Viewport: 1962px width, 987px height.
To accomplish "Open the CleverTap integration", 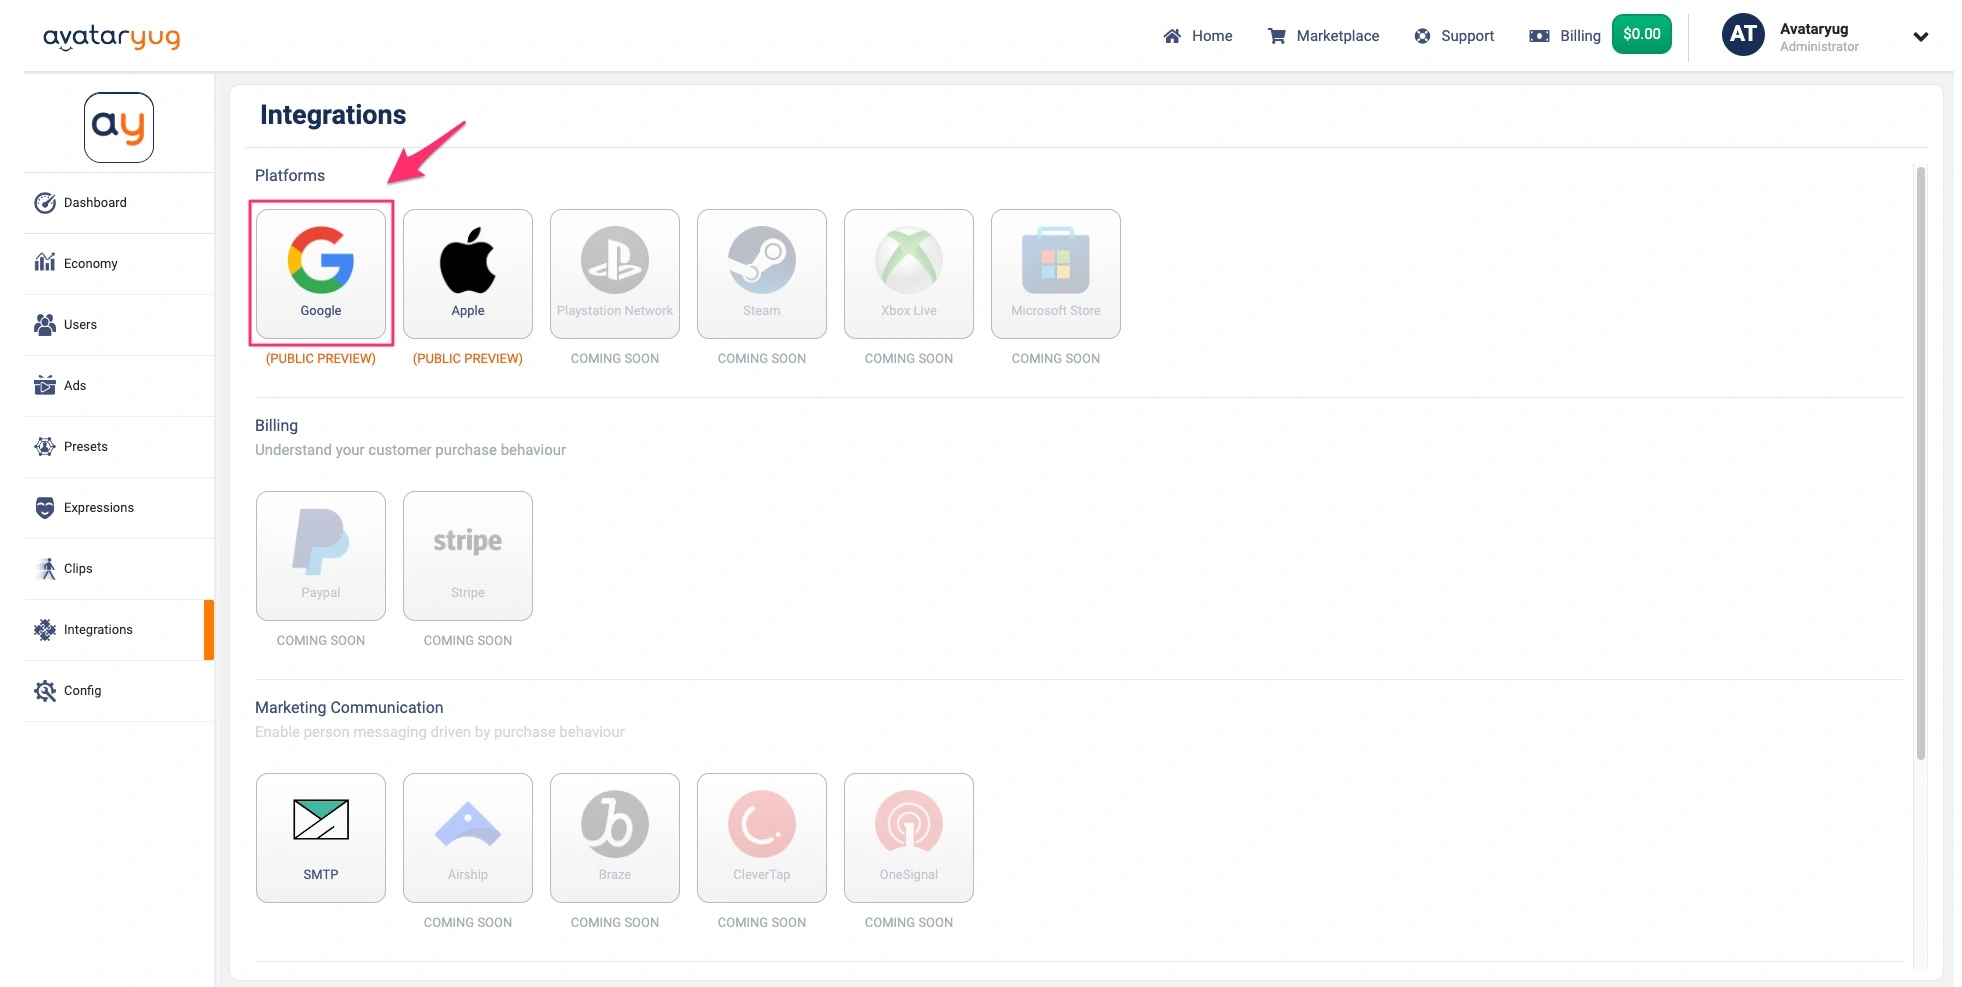I will point(761,837).
